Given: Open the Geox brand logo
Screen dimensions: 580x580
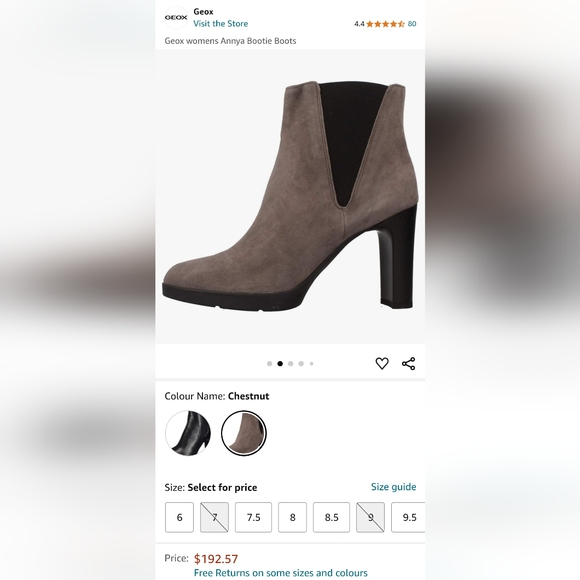Looking at the screenshot, I should click(x=176, y=17).
